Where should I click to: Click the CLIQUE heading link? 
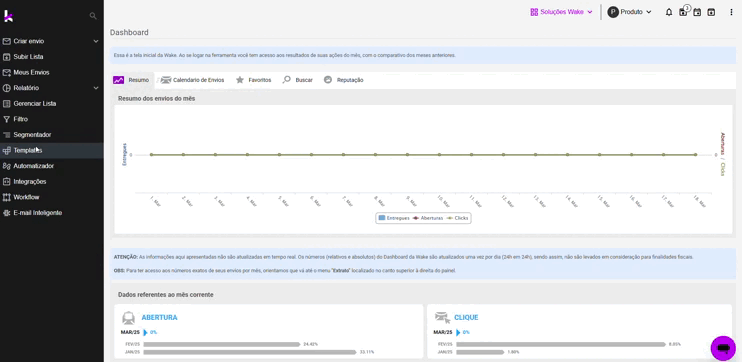[466, 318]
